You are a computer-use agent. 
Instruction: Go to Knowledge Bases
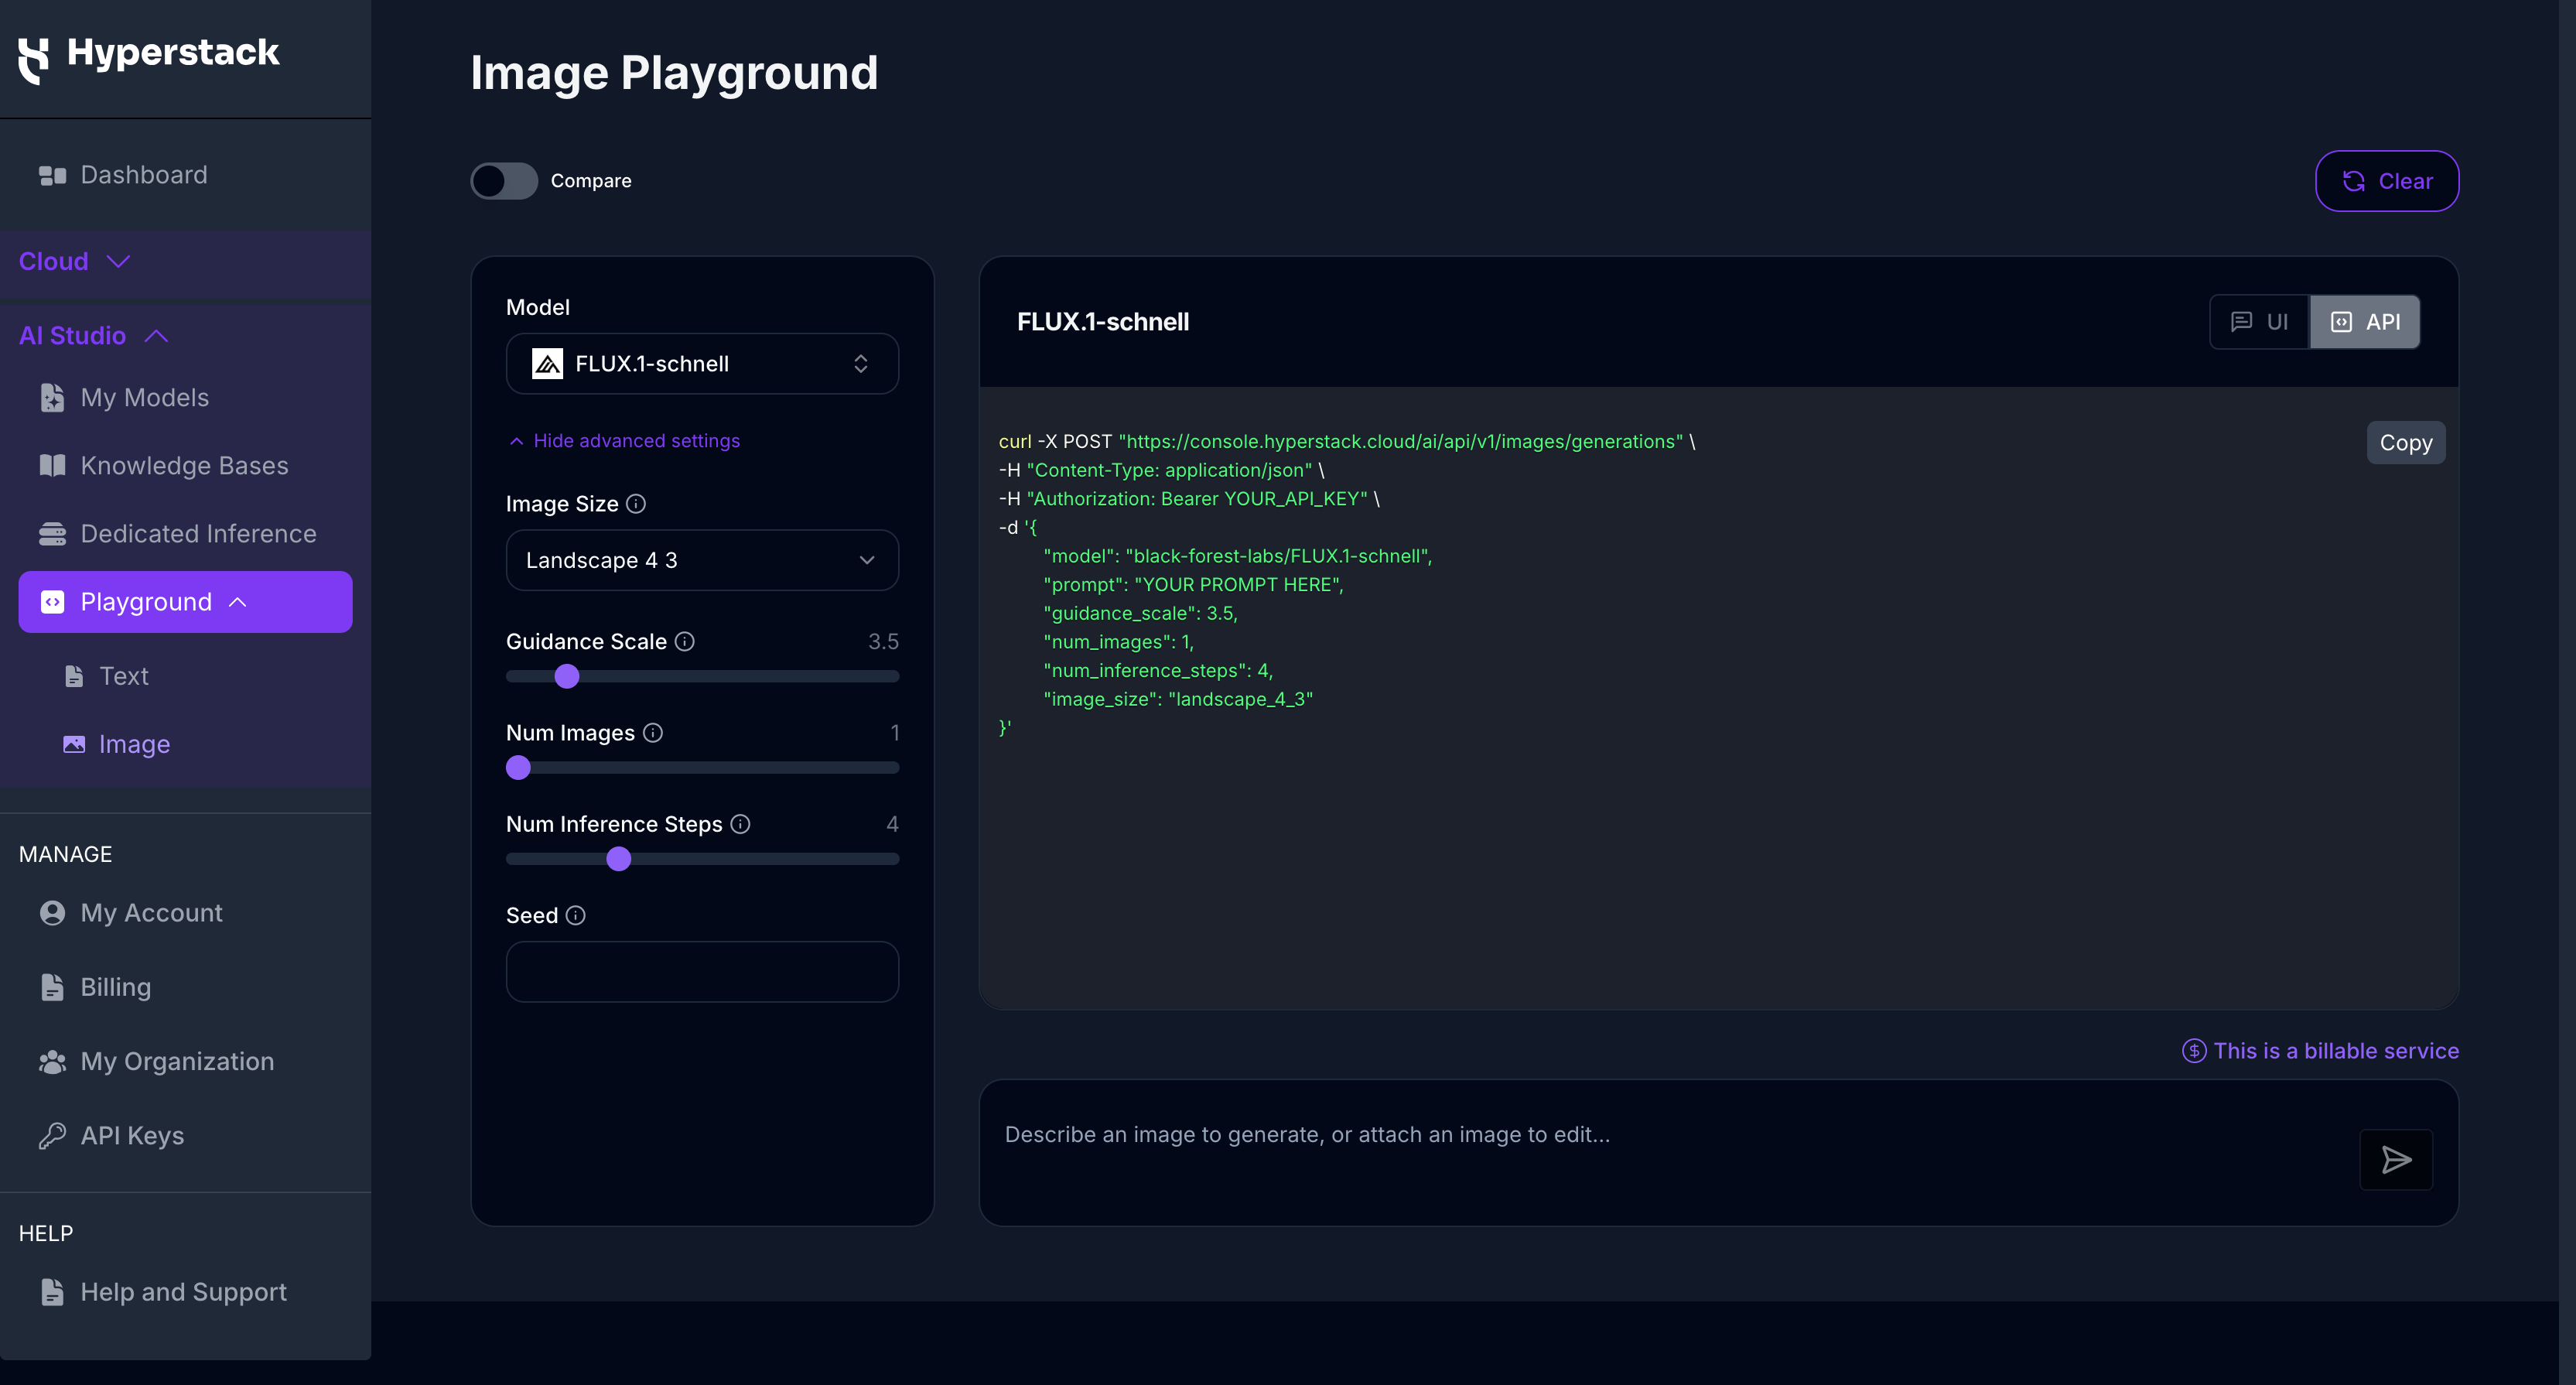[184, 465]
